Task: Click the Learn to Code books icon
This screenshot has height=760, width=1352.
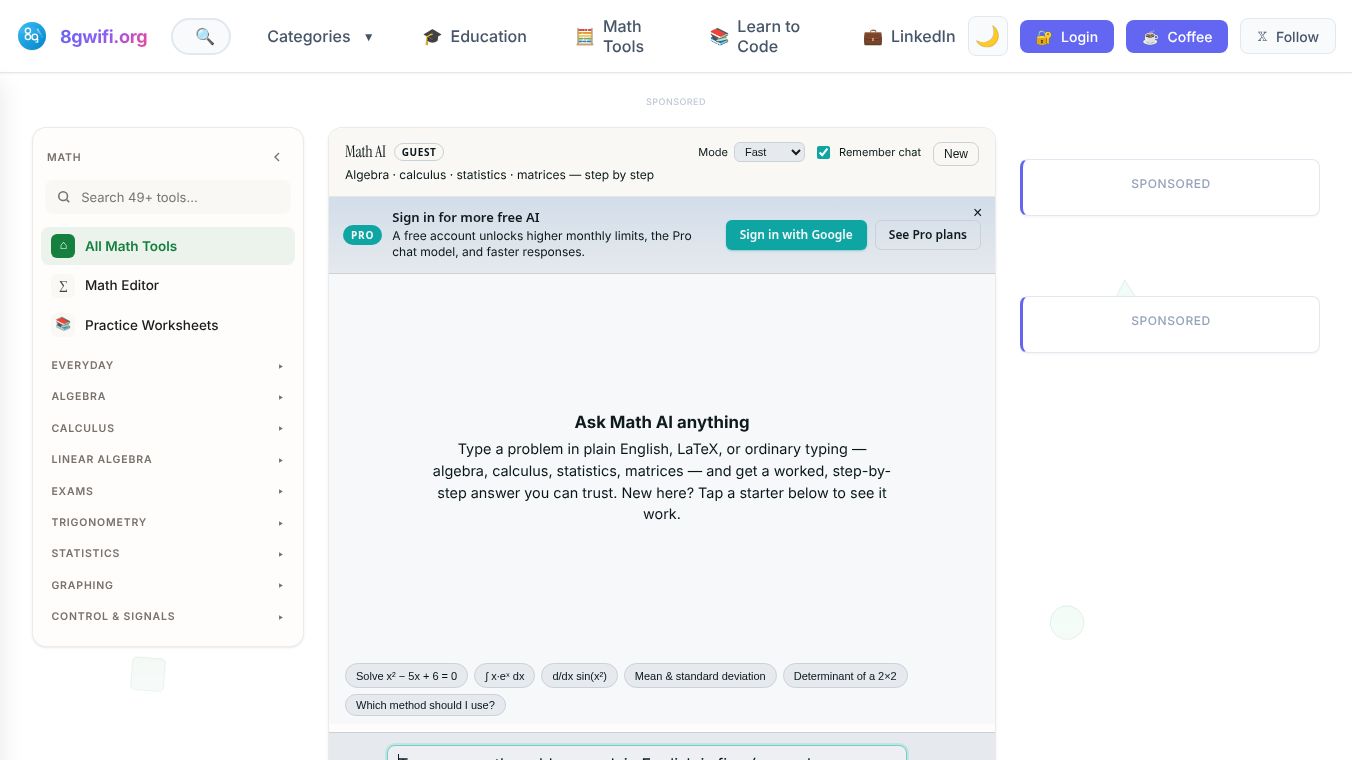Action: (719, 37)
